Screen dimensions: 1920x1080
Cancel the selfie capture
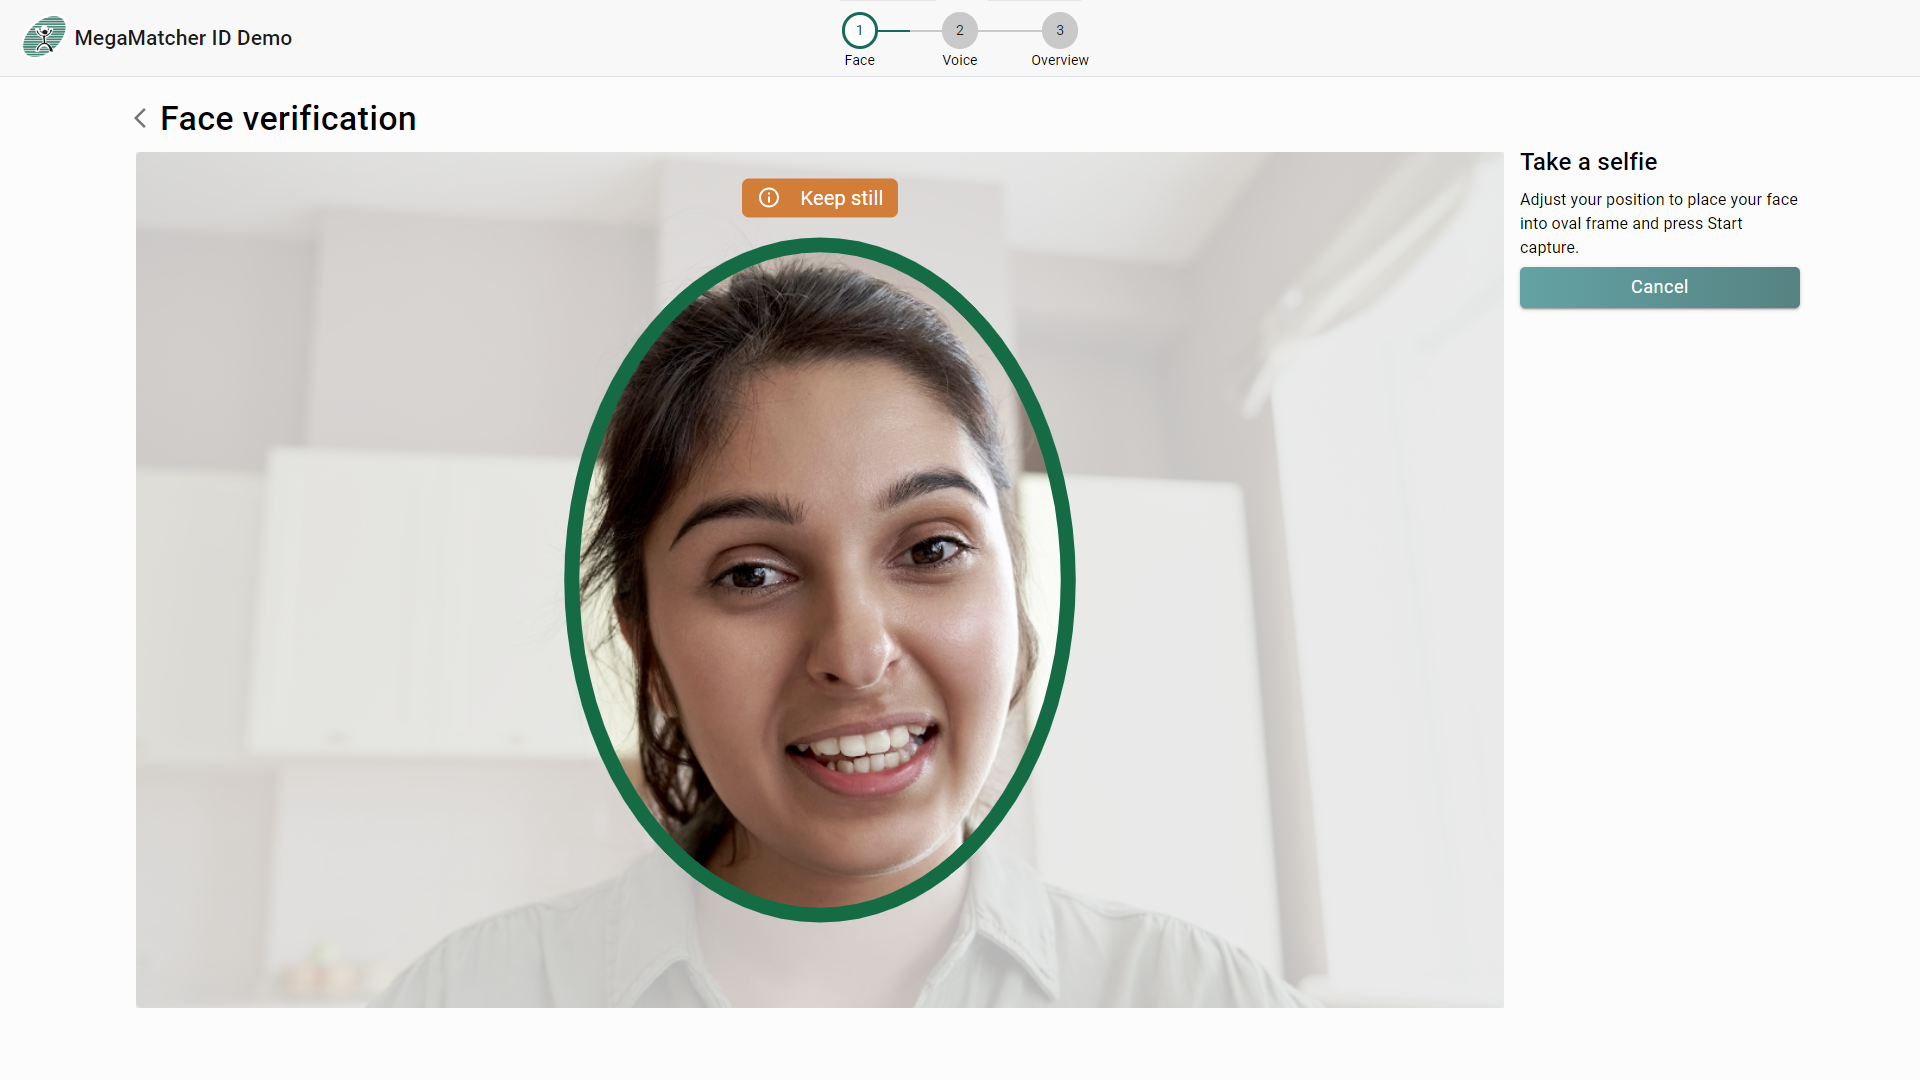click(x=1659, y=287)
